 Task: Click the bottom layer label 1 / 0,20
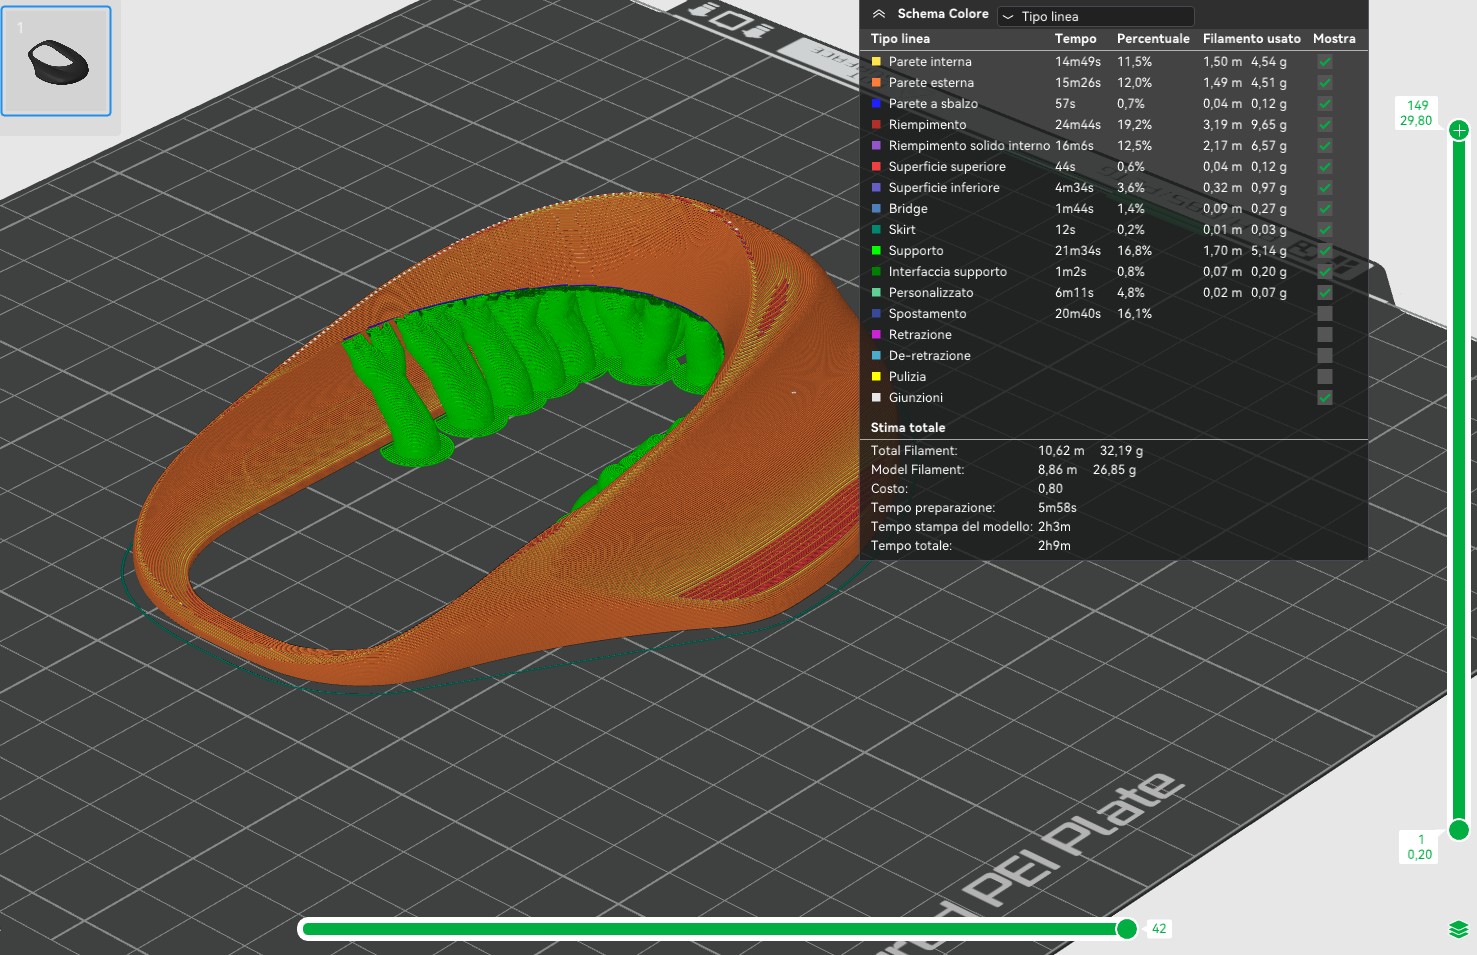point(1419,847)
